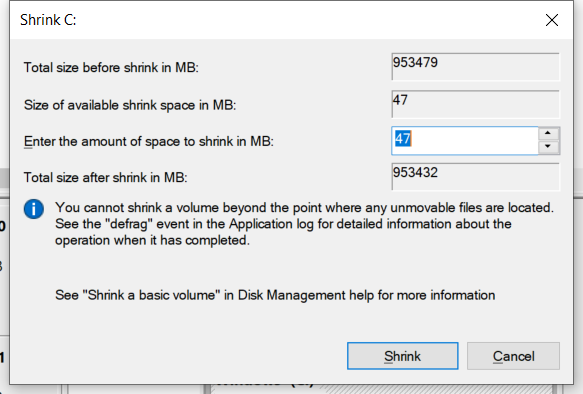Viewport: 583px width, 394px height.
Task: Select the 953432 total size after field
Action: pos(475,177)
